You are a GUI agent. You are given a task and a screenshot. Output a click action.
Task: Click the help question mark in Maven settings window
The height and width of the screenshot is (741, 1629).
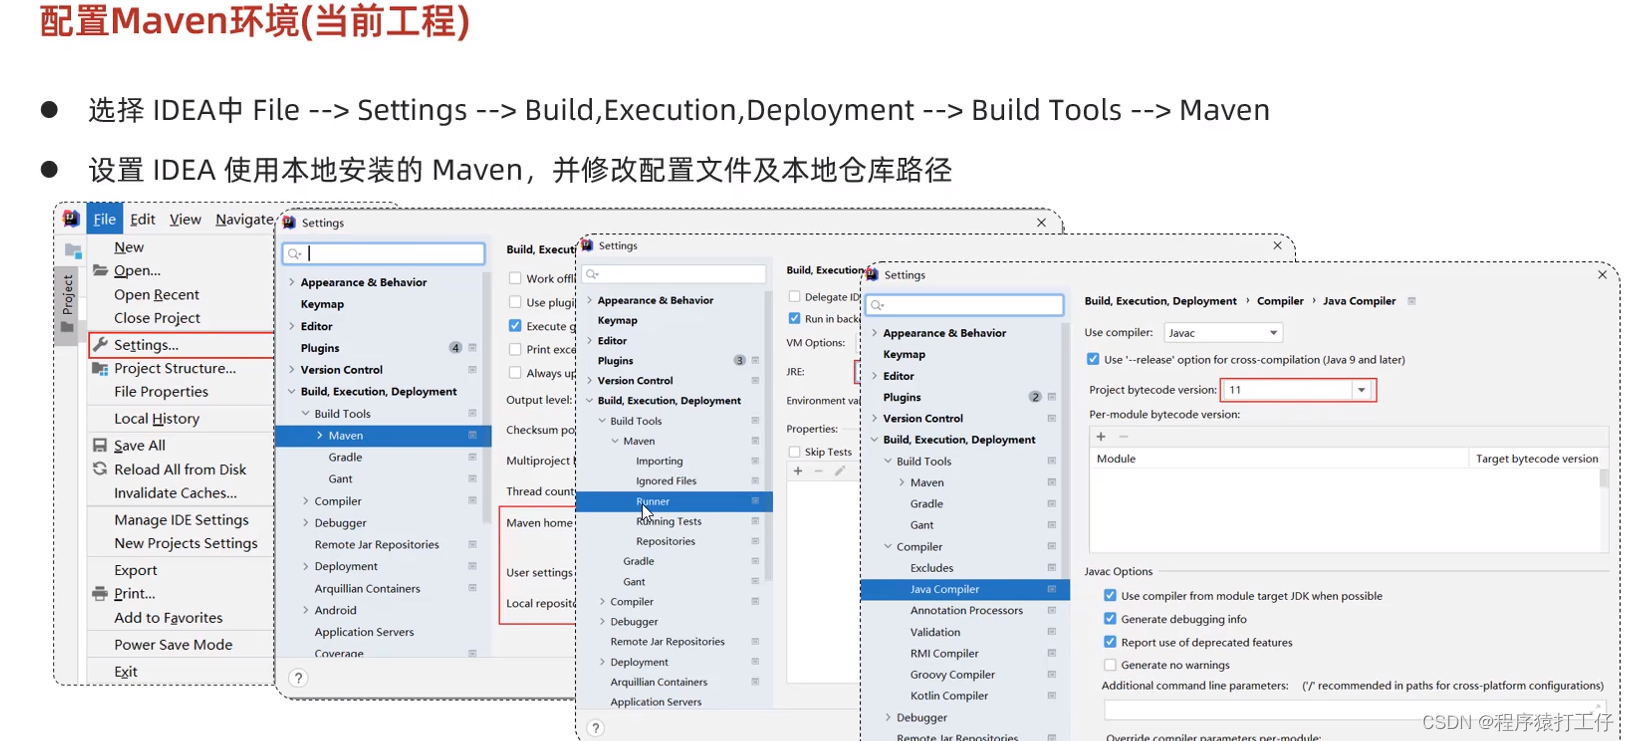click(298, 678)
